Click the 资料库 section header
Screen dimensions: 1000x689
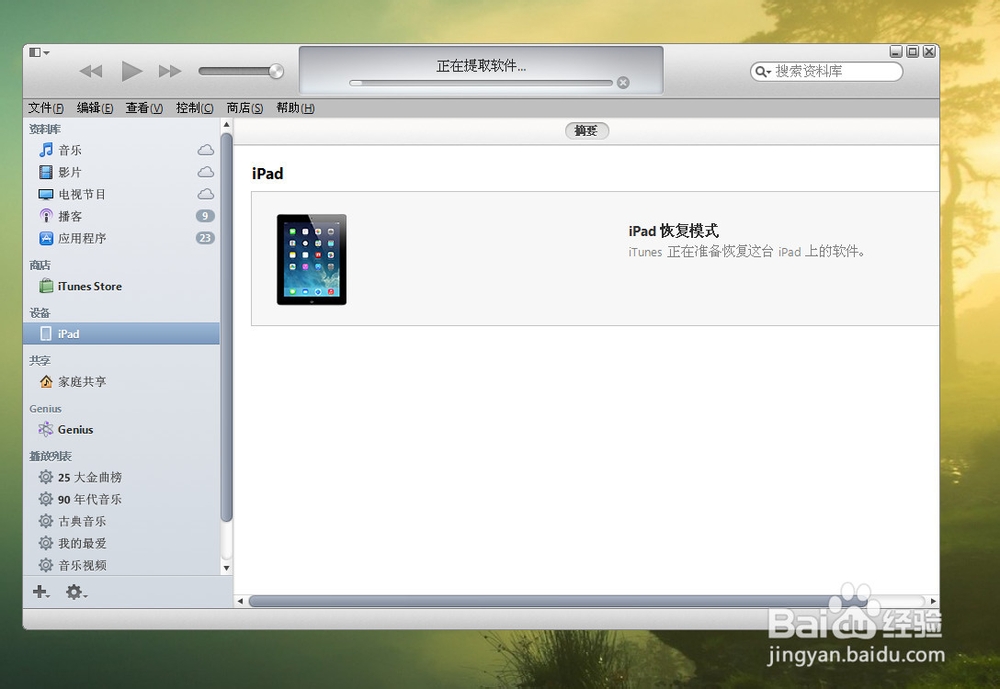[x=45, y=130]
